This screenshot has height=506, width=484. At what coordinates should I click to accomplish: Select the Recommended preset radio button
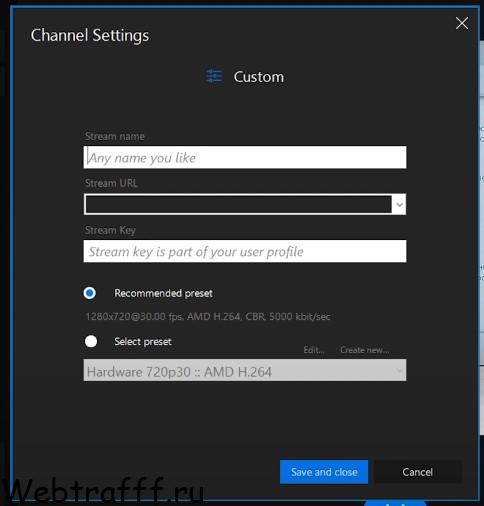(90, 293)
